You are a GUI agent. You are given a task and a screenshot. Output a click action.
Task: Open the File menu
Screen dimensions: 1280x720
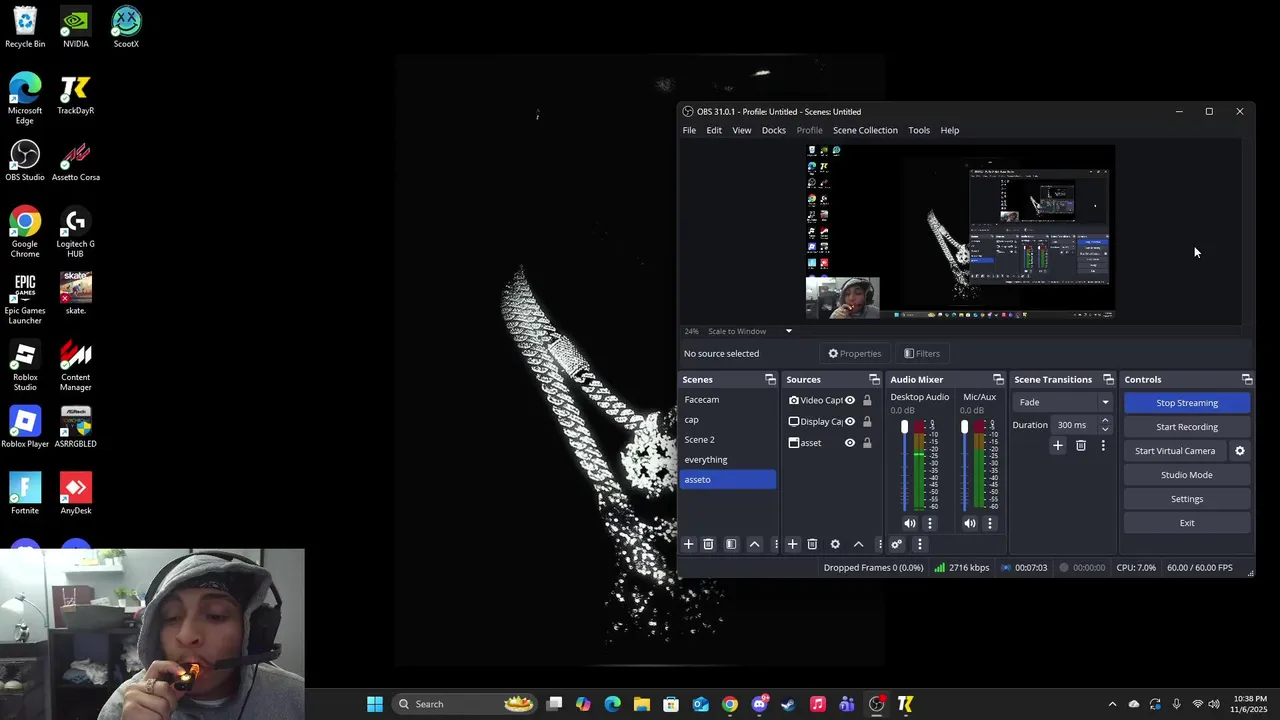point(689,130)
